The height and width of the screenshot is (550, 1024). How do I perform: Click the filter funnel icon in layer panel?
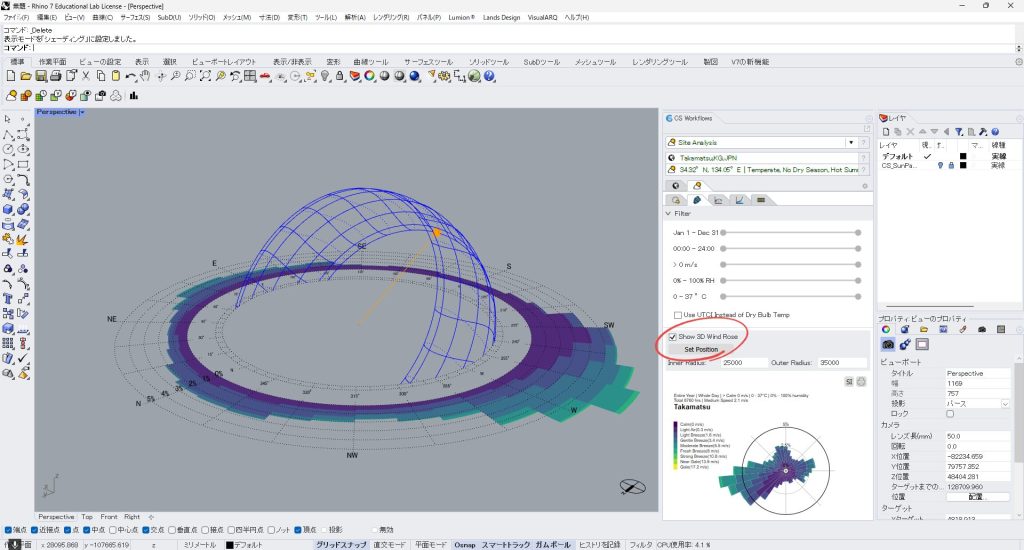959,131
